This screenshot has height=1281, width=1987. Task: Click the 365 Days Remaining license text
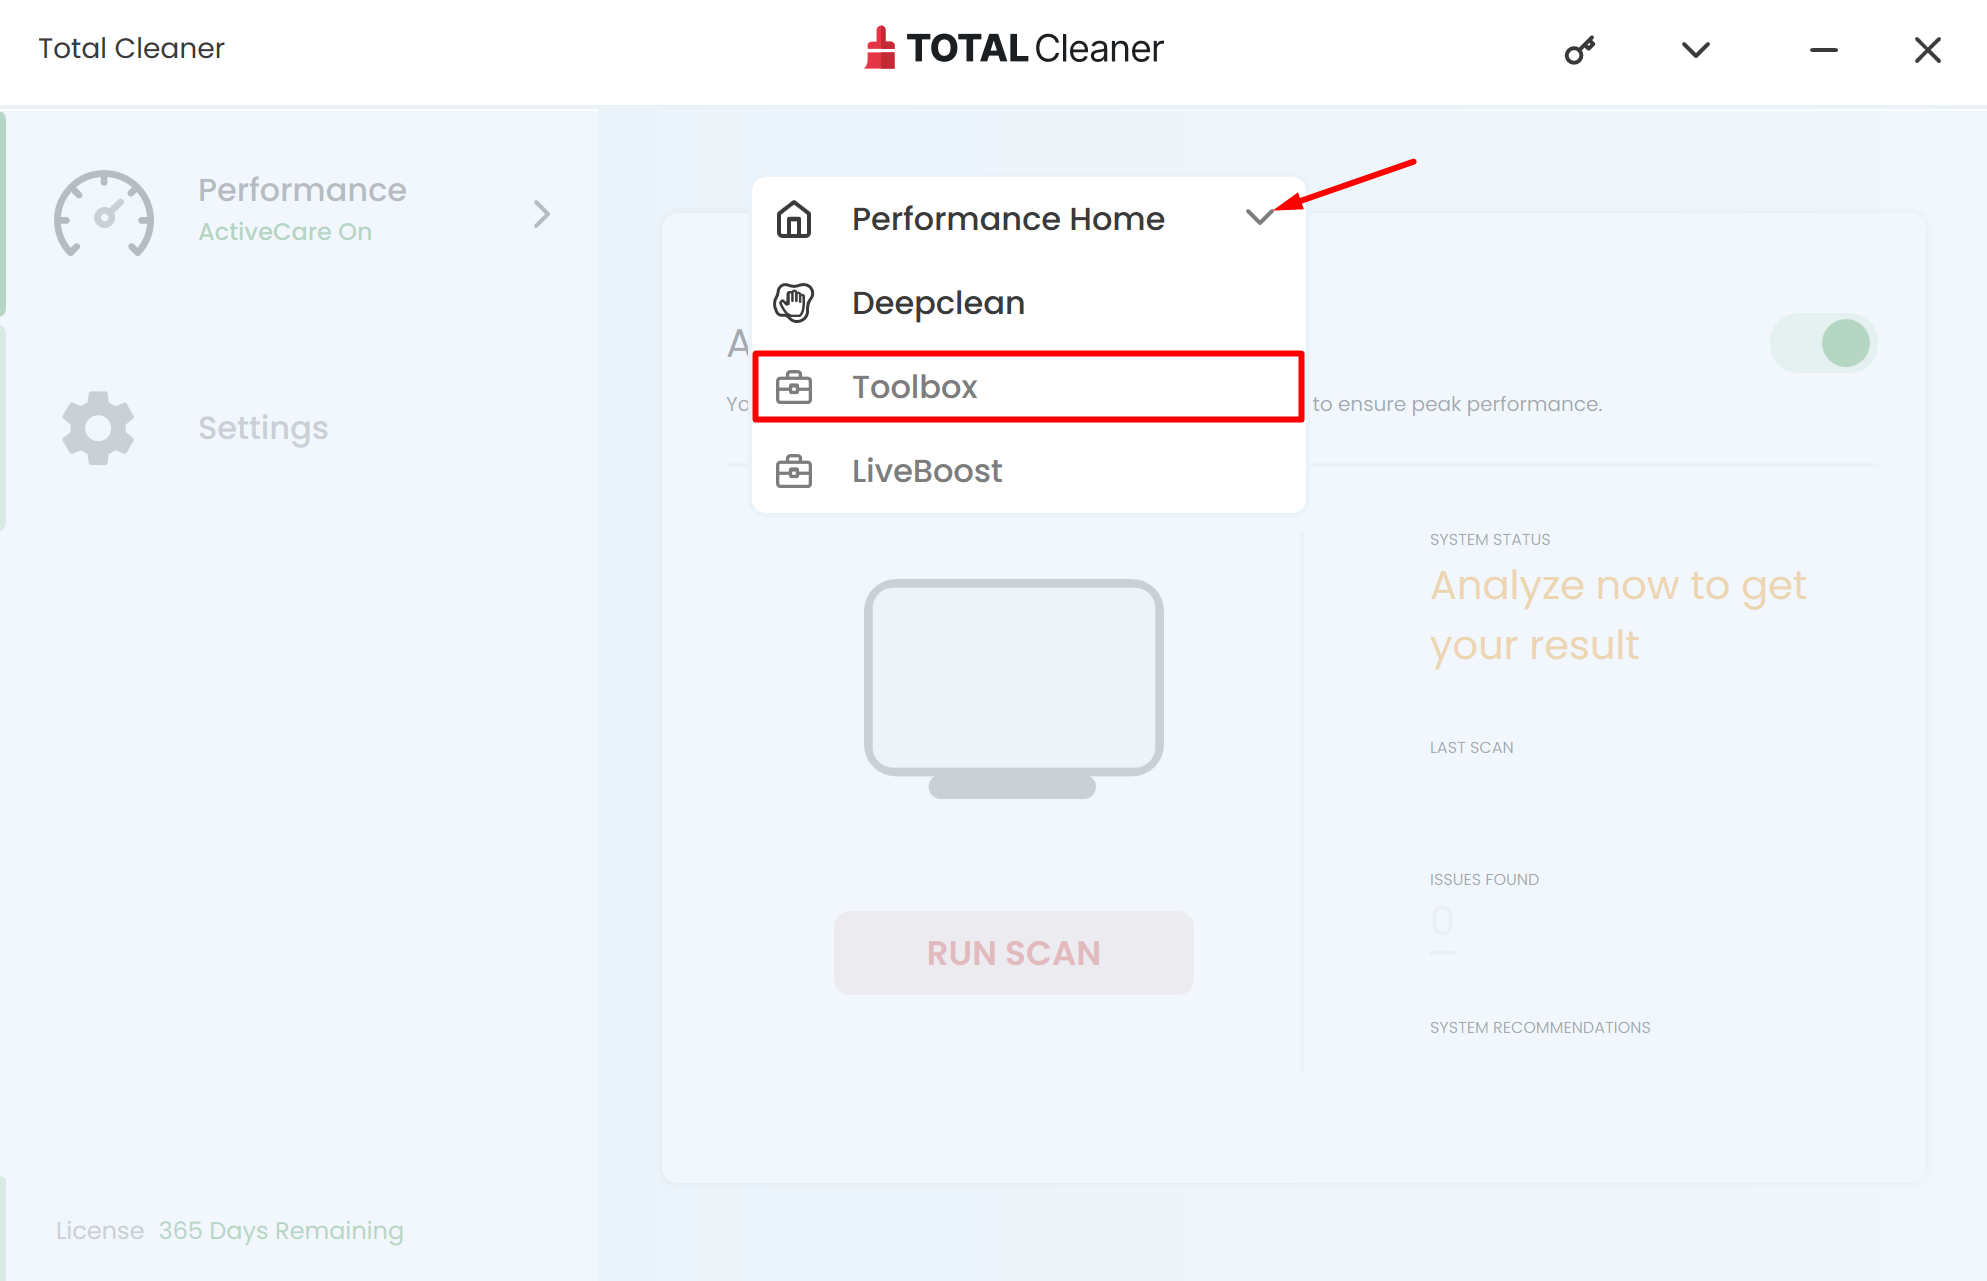point(281,1231)
